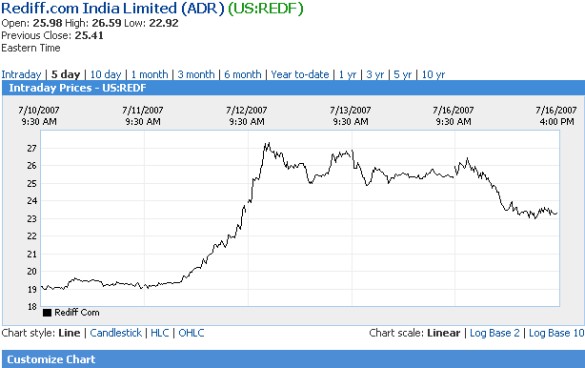585x368 pixels.
Task: Select the HLC chart style
Action: 160,333
